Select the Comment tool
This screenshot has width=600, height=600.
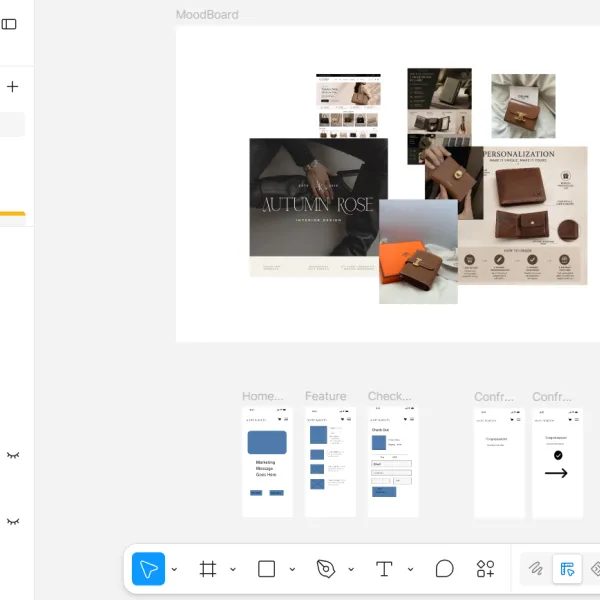444,569
